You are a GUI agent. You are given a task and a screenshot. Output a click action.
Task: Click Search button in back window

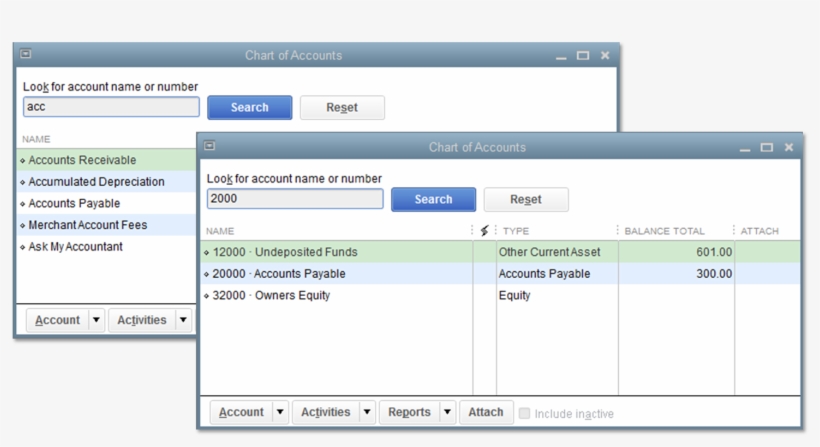249,107
